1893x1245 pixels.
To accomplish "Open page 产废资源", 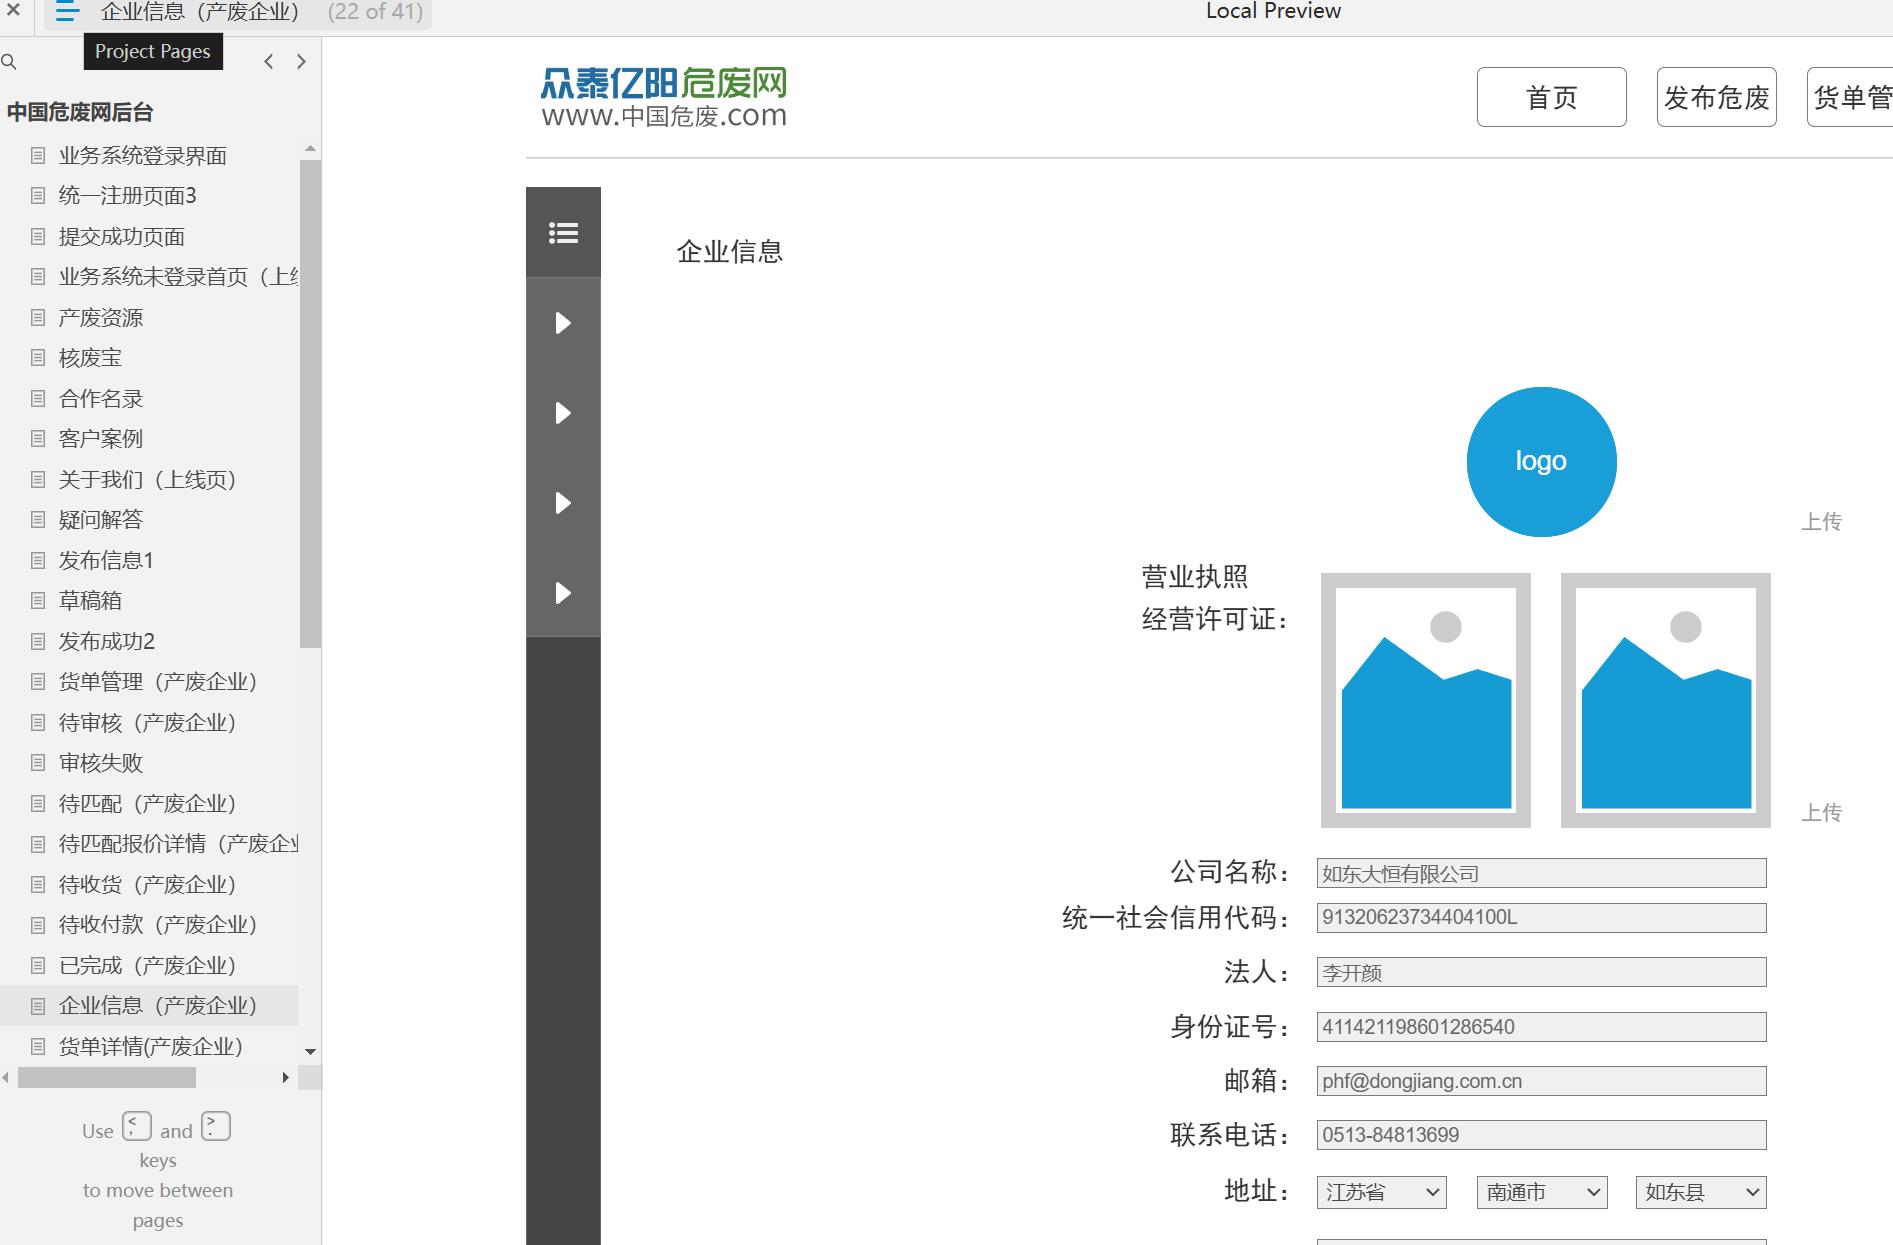I will (101, 318).
